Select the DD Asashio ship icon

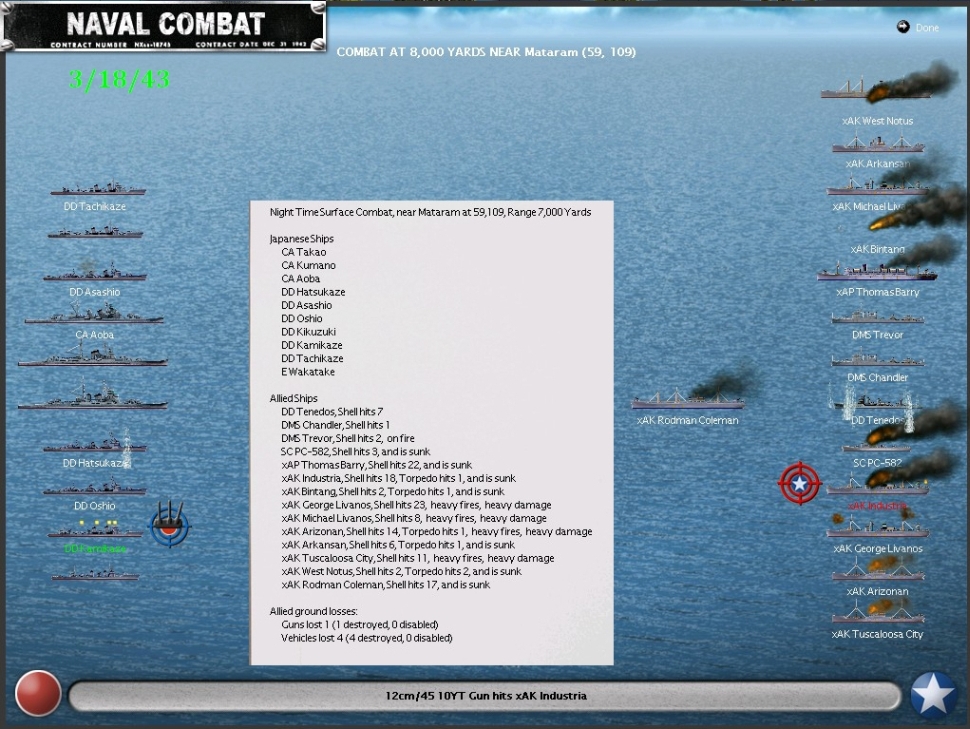(95, 272)
